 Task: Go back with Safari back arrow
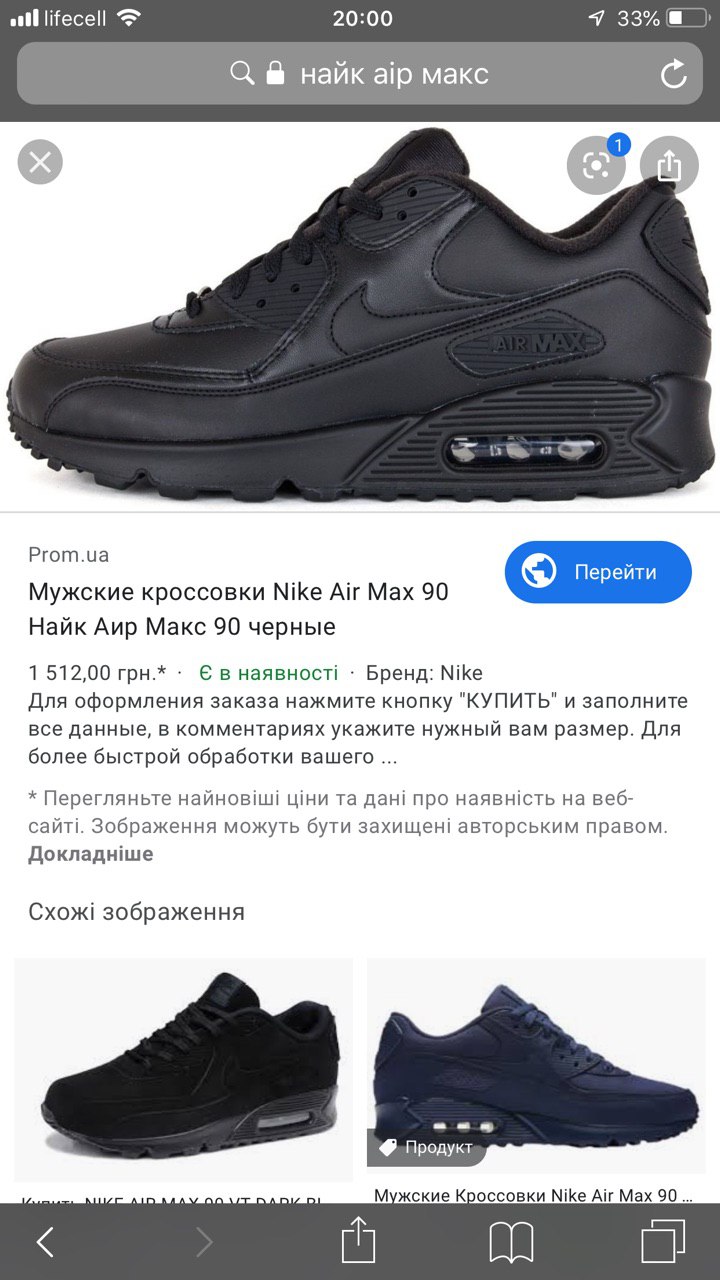45,1242
